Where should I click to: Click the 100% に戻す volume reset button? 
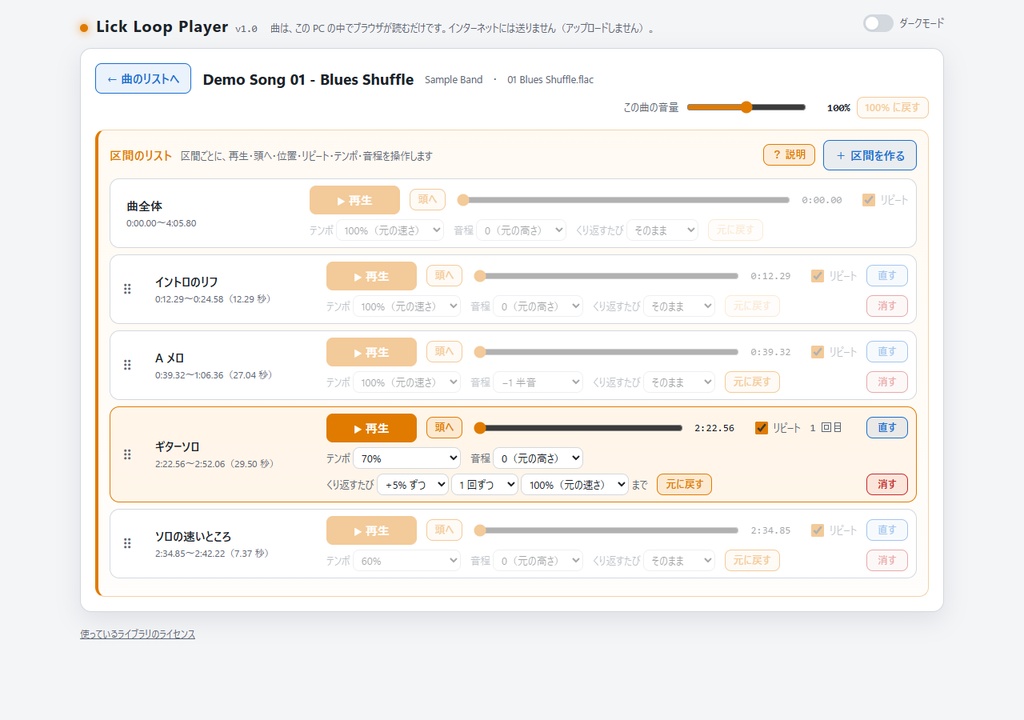click(892, 108)
